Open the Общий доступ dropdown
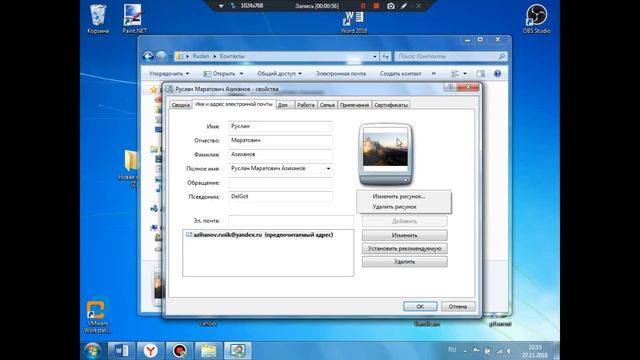This screenshot has height=360, width=640. (x=279, y=73)
